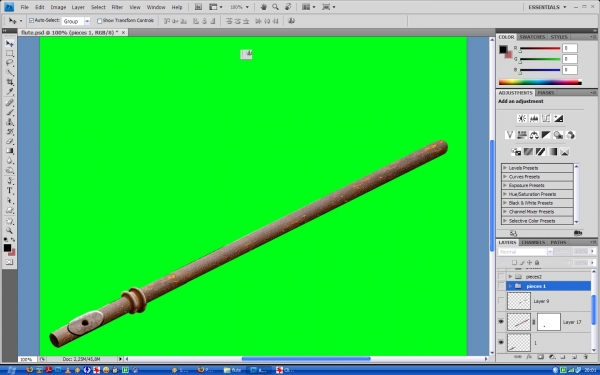Add a Photo Filter adjustment
The width and height of the screenshot is (600, 375).
pyautogui.click(x=558, y=135)
